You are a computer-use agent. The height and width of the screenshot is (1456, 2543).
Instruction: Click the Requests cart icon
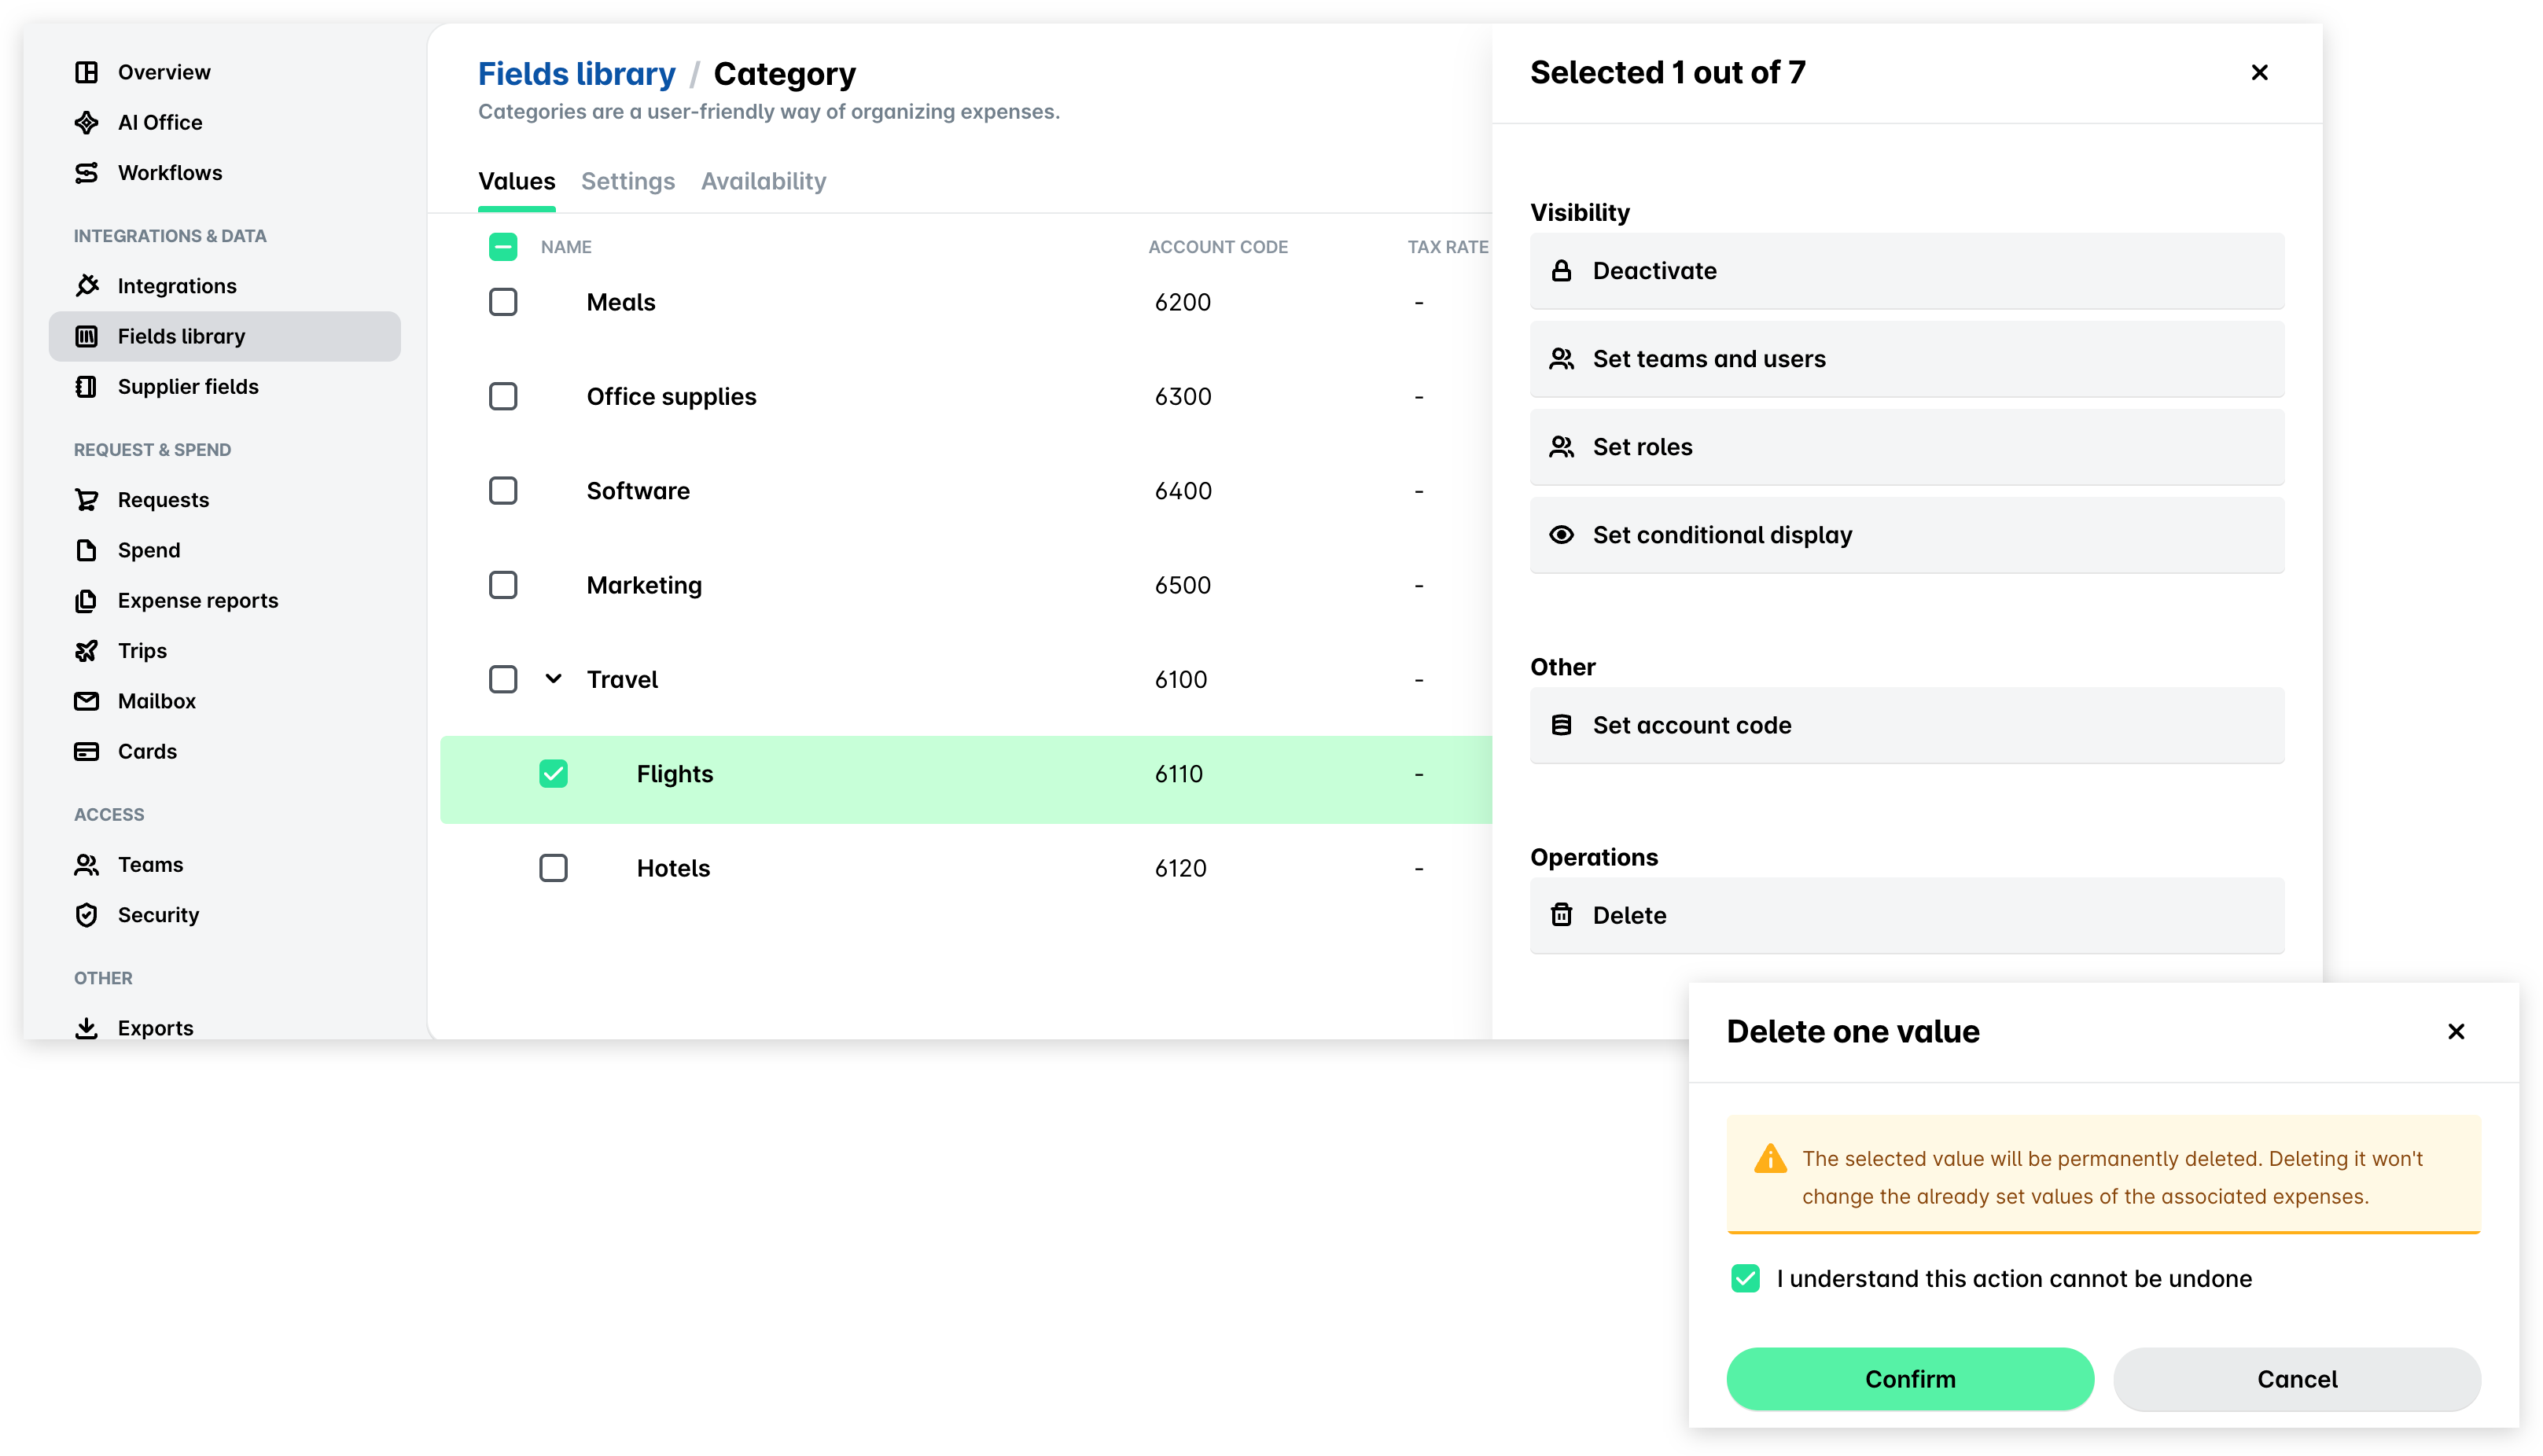pyautogui.click(x=87, y=500)
